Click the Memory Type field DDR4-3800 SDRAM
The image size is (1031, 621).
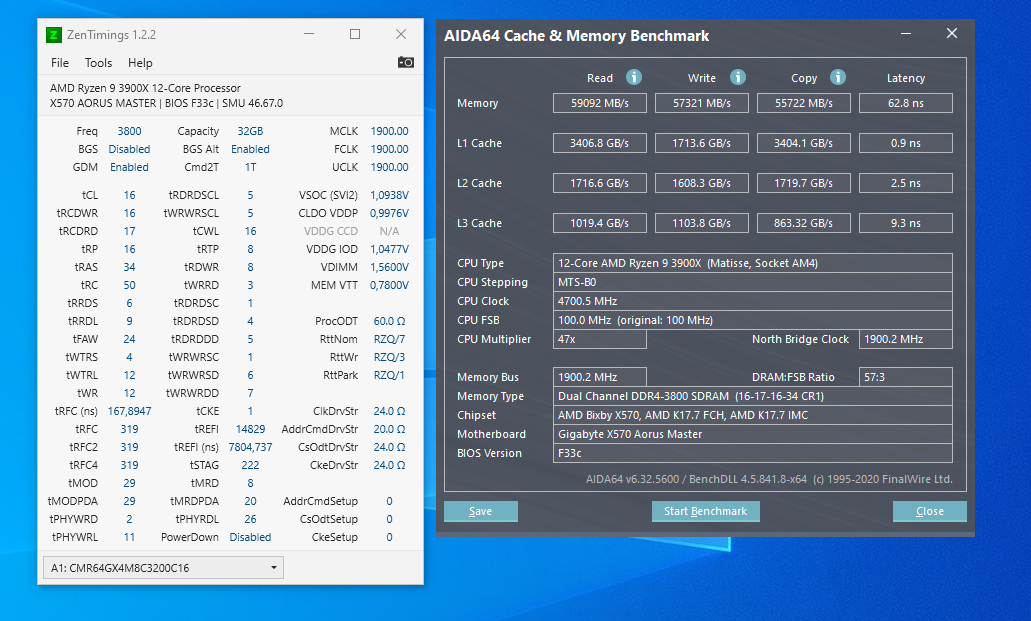click(753, 396)
